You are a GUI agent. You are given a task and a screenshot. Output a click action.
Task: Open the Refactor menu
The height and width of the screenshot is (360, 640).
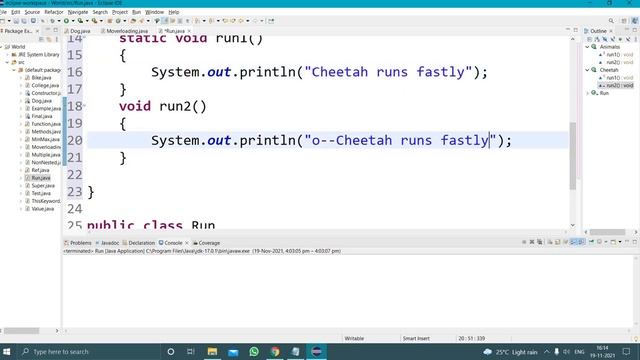point(54,12)
